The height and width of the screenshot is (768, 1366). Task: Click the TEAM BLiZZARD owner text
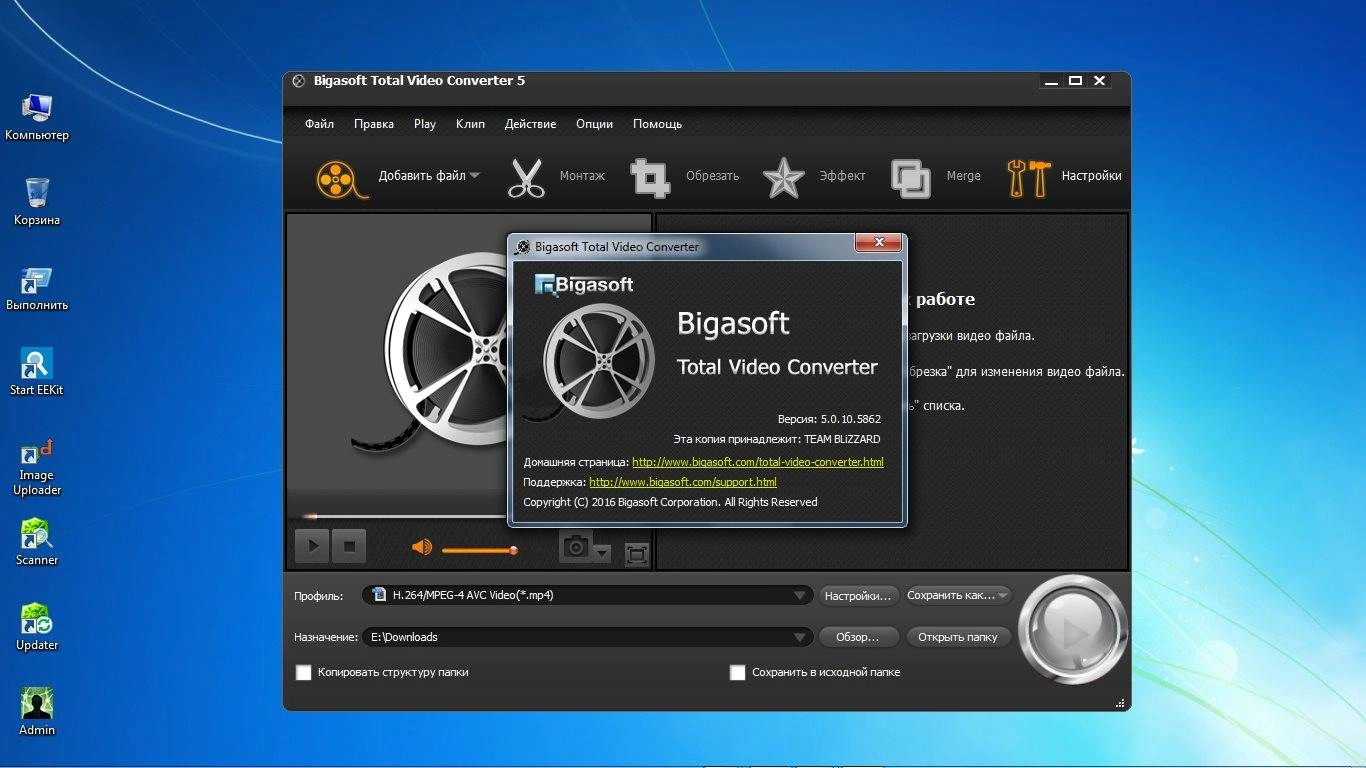click(x=842, y=439)
